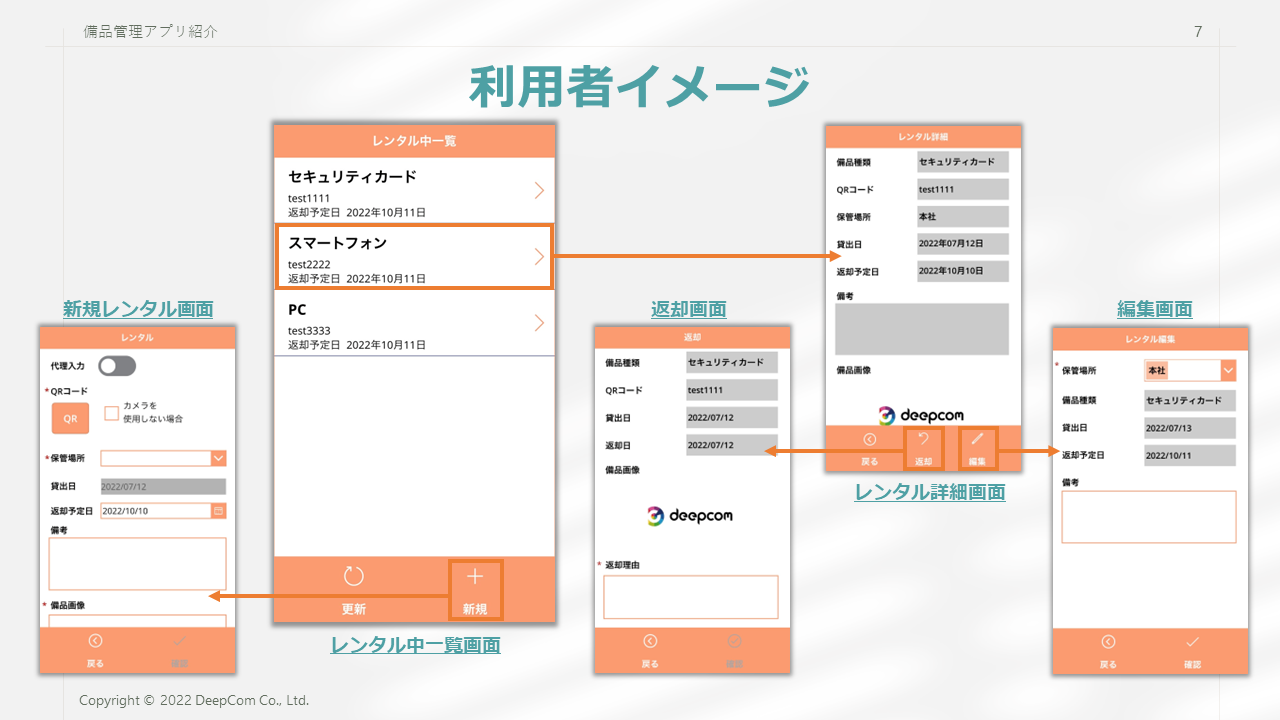Screen dimensions: 1280x720
Task: Click the 備考 text area on edit screen
Action: coord(1148,517)
